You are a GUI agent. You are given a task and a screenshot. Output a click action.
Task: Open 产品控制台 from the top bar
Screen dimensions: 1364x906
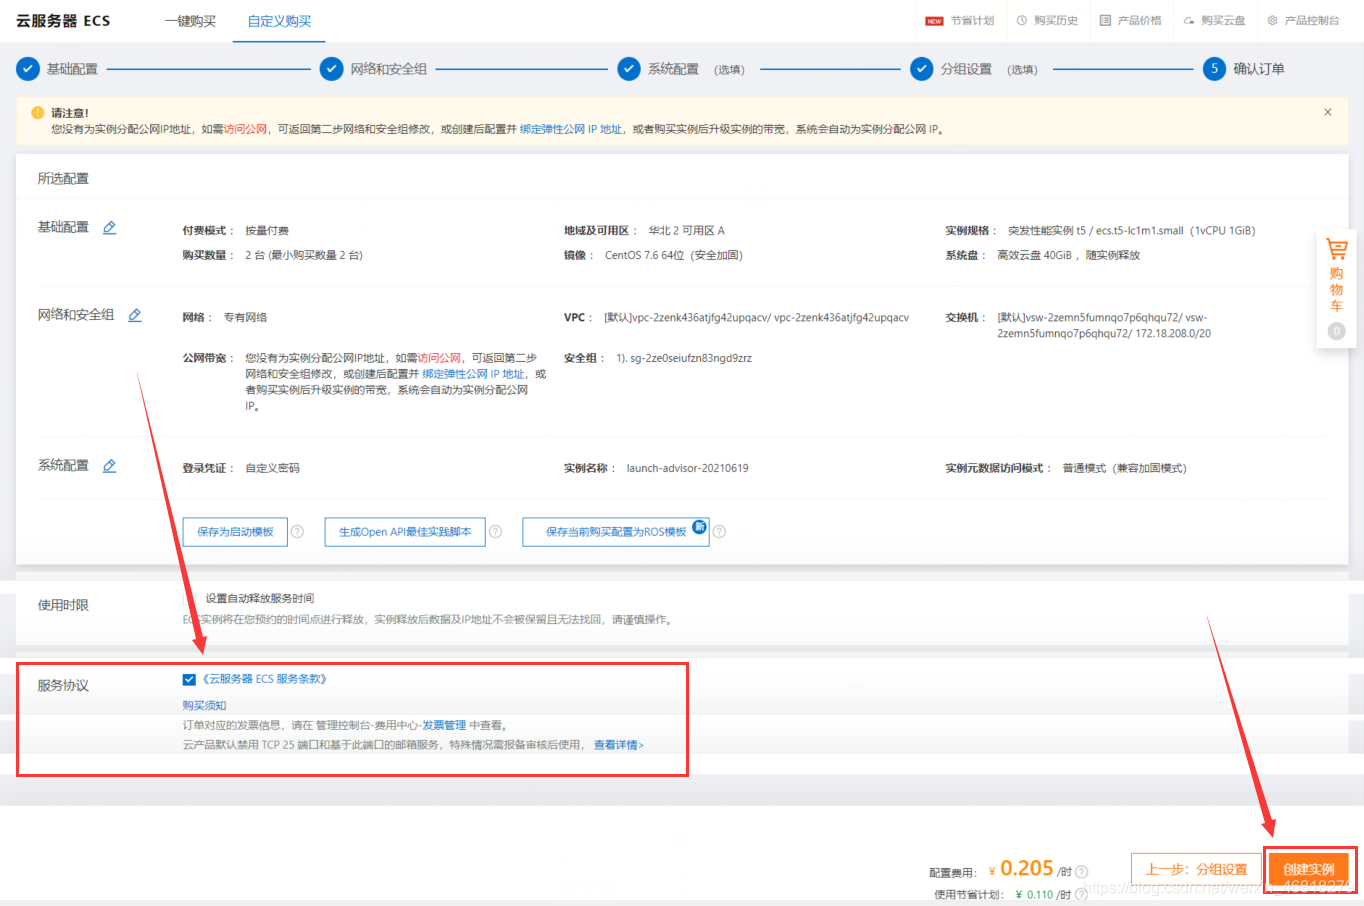(x=1303, y=20)
